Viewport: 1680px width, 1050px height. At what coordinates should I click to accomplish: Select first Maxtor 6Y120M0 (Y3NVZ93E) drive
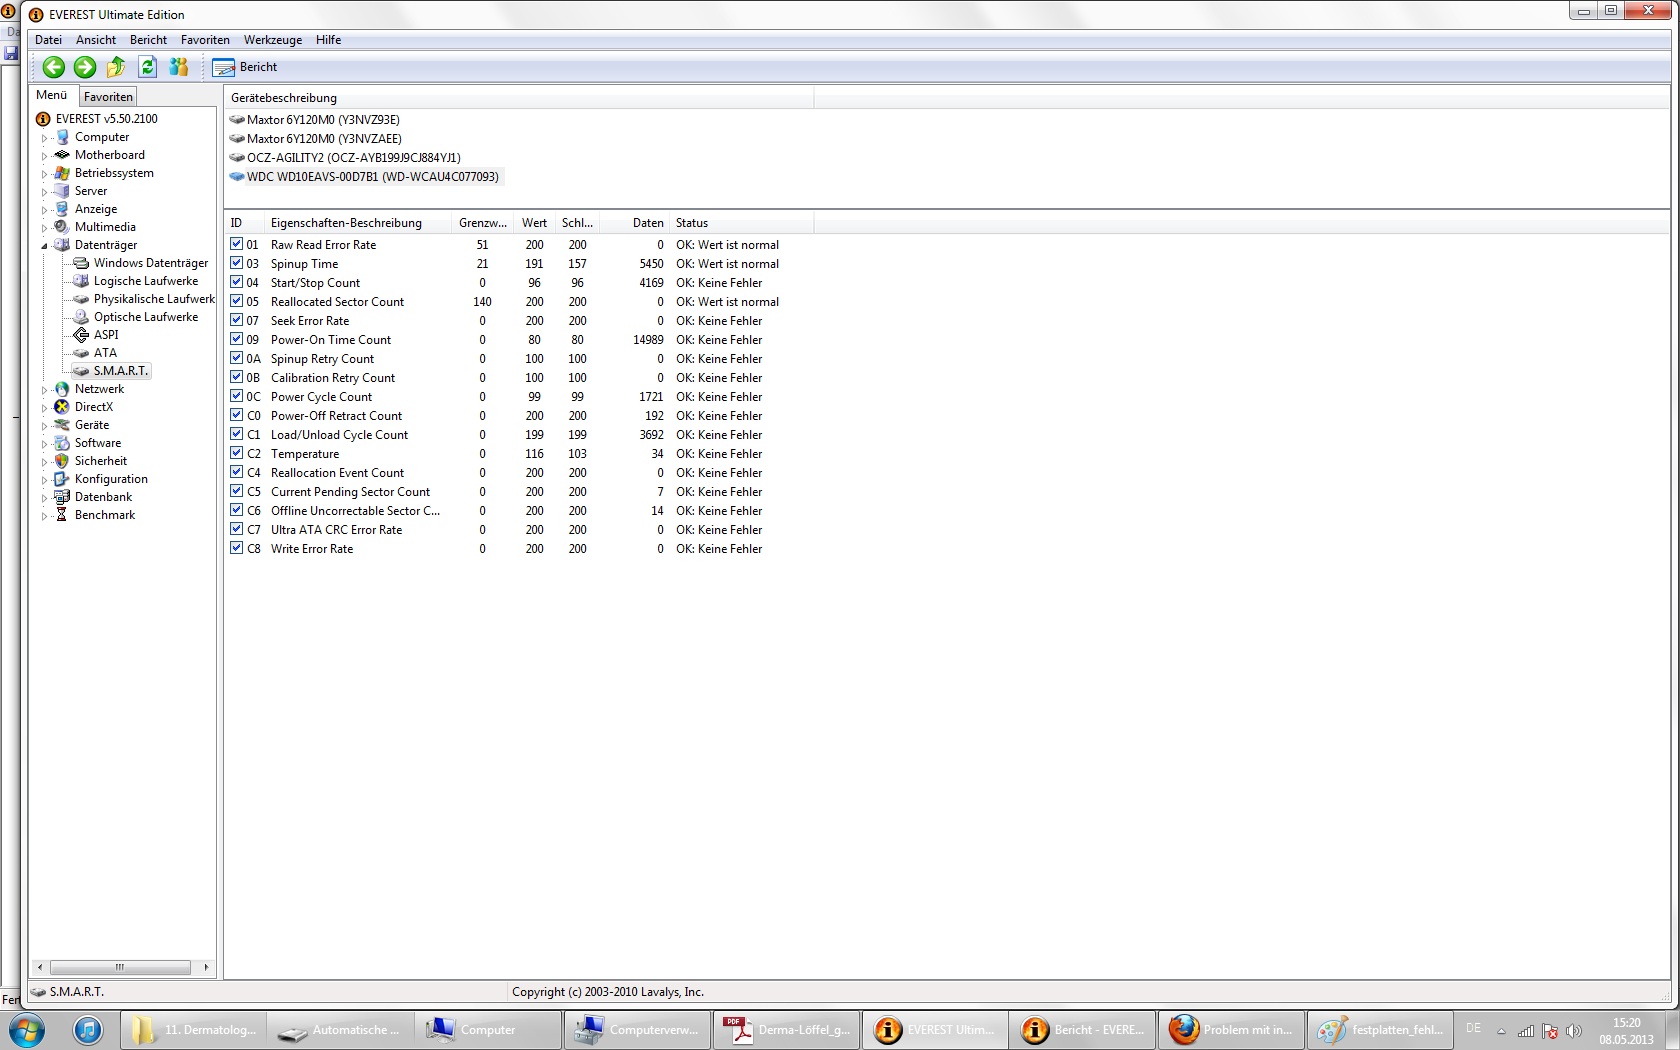tap(323, 120)
